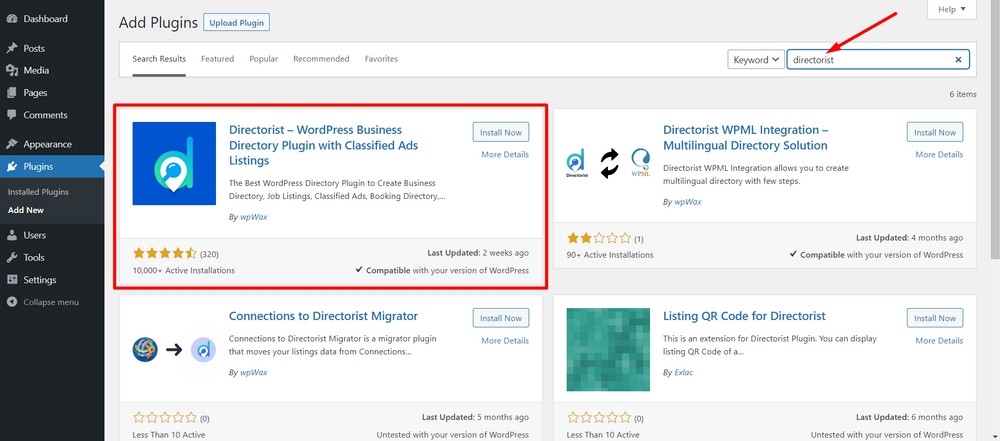This screenshot has height=441, width=1000.
Task: Click the Media icon in sidebar
Action: coord(11,70)
